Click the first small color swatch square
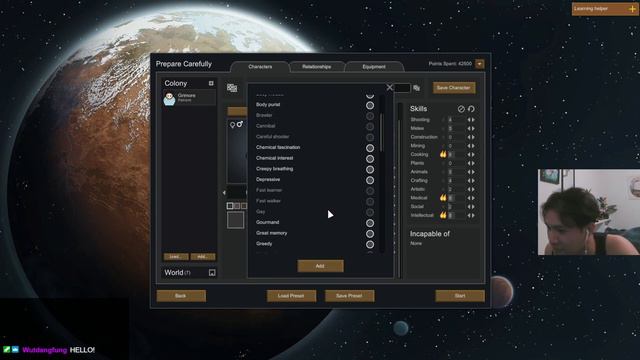This screenshot has width=640, height=360. (230, 206)
